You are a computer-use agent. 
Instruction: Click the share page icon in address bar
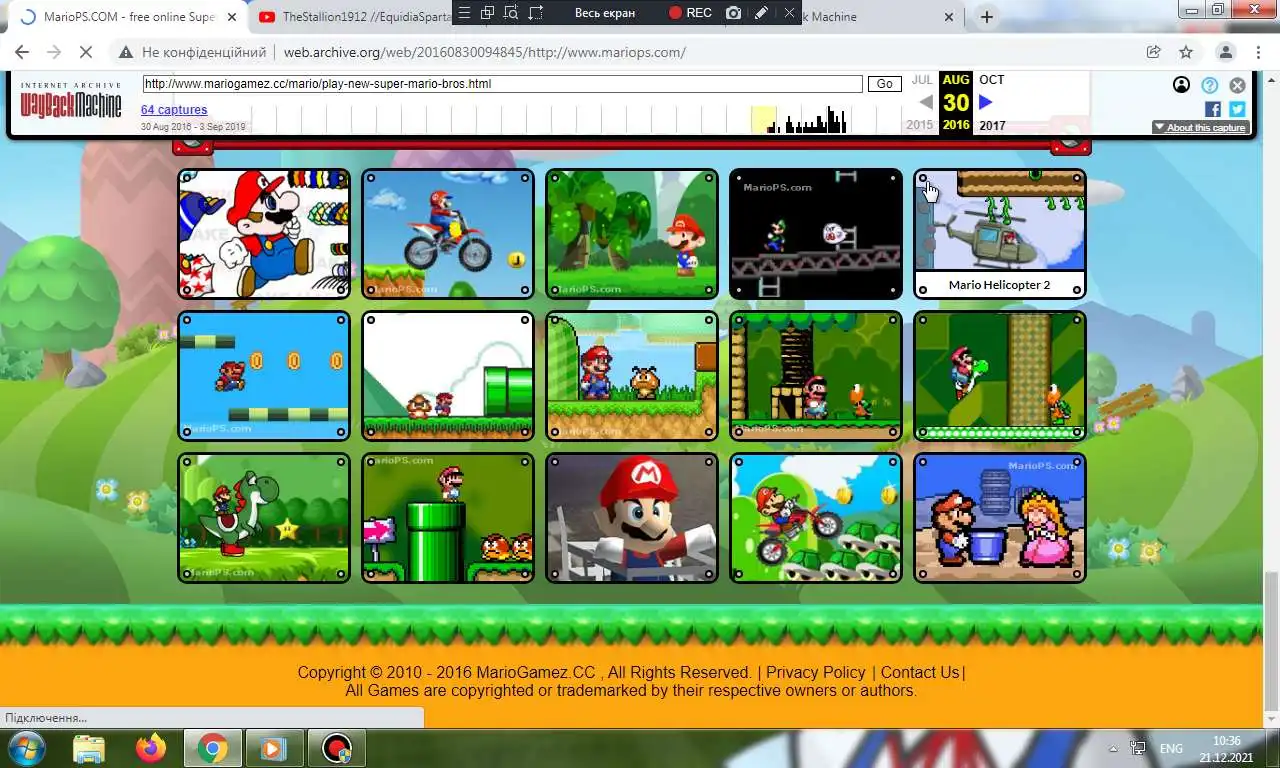coord(1153,52)
